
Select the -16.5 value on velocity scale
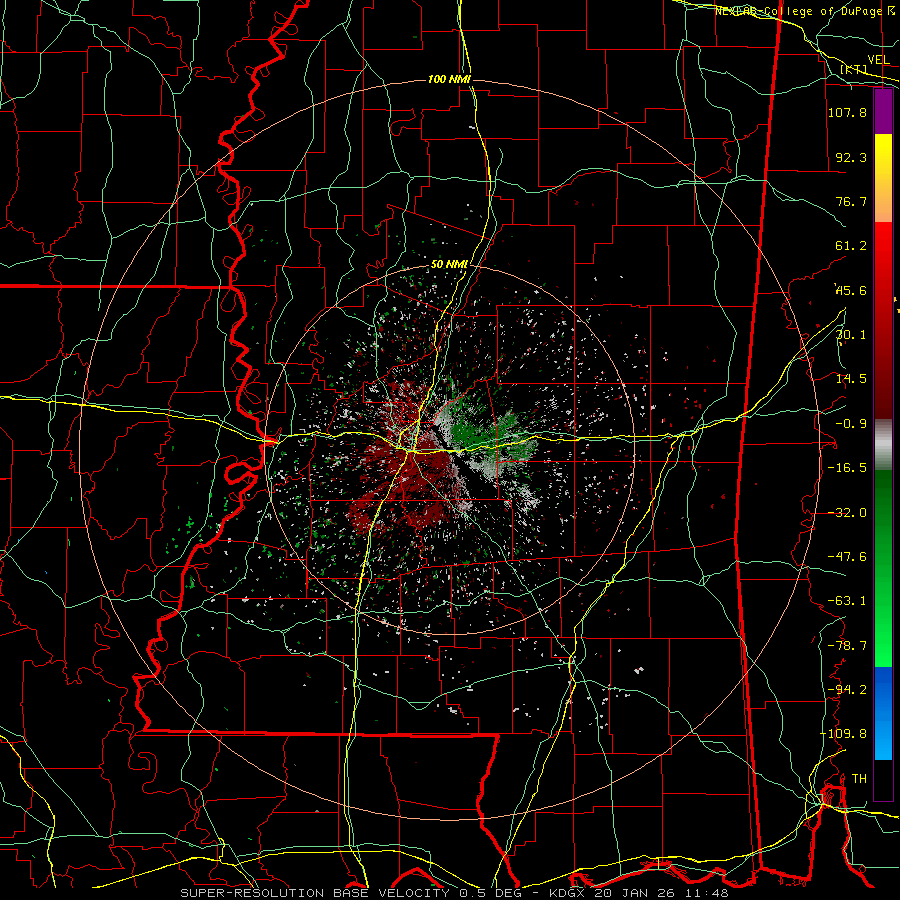click(x=847, y=468)
